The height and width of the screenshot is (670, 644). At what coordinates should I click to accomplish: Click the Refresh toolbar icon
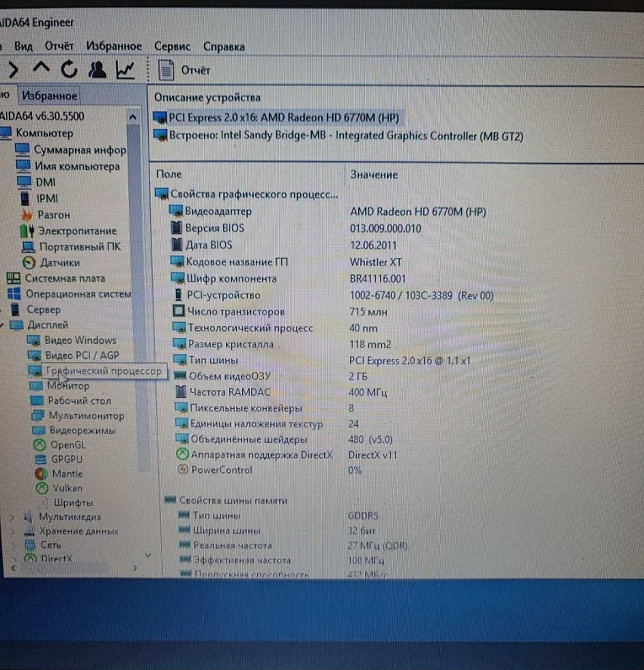(x=69, y=69)
